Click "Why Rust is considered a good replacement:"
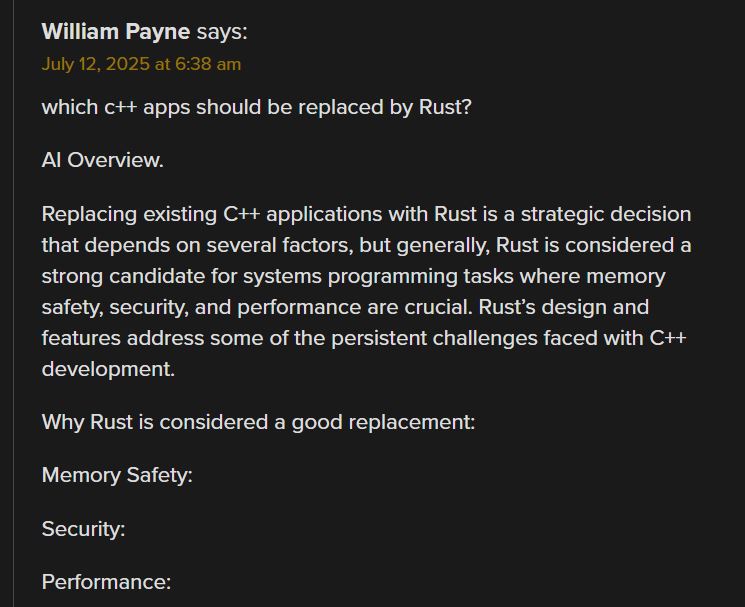This screenshot has width=745, height=607. tap(258, 422)
